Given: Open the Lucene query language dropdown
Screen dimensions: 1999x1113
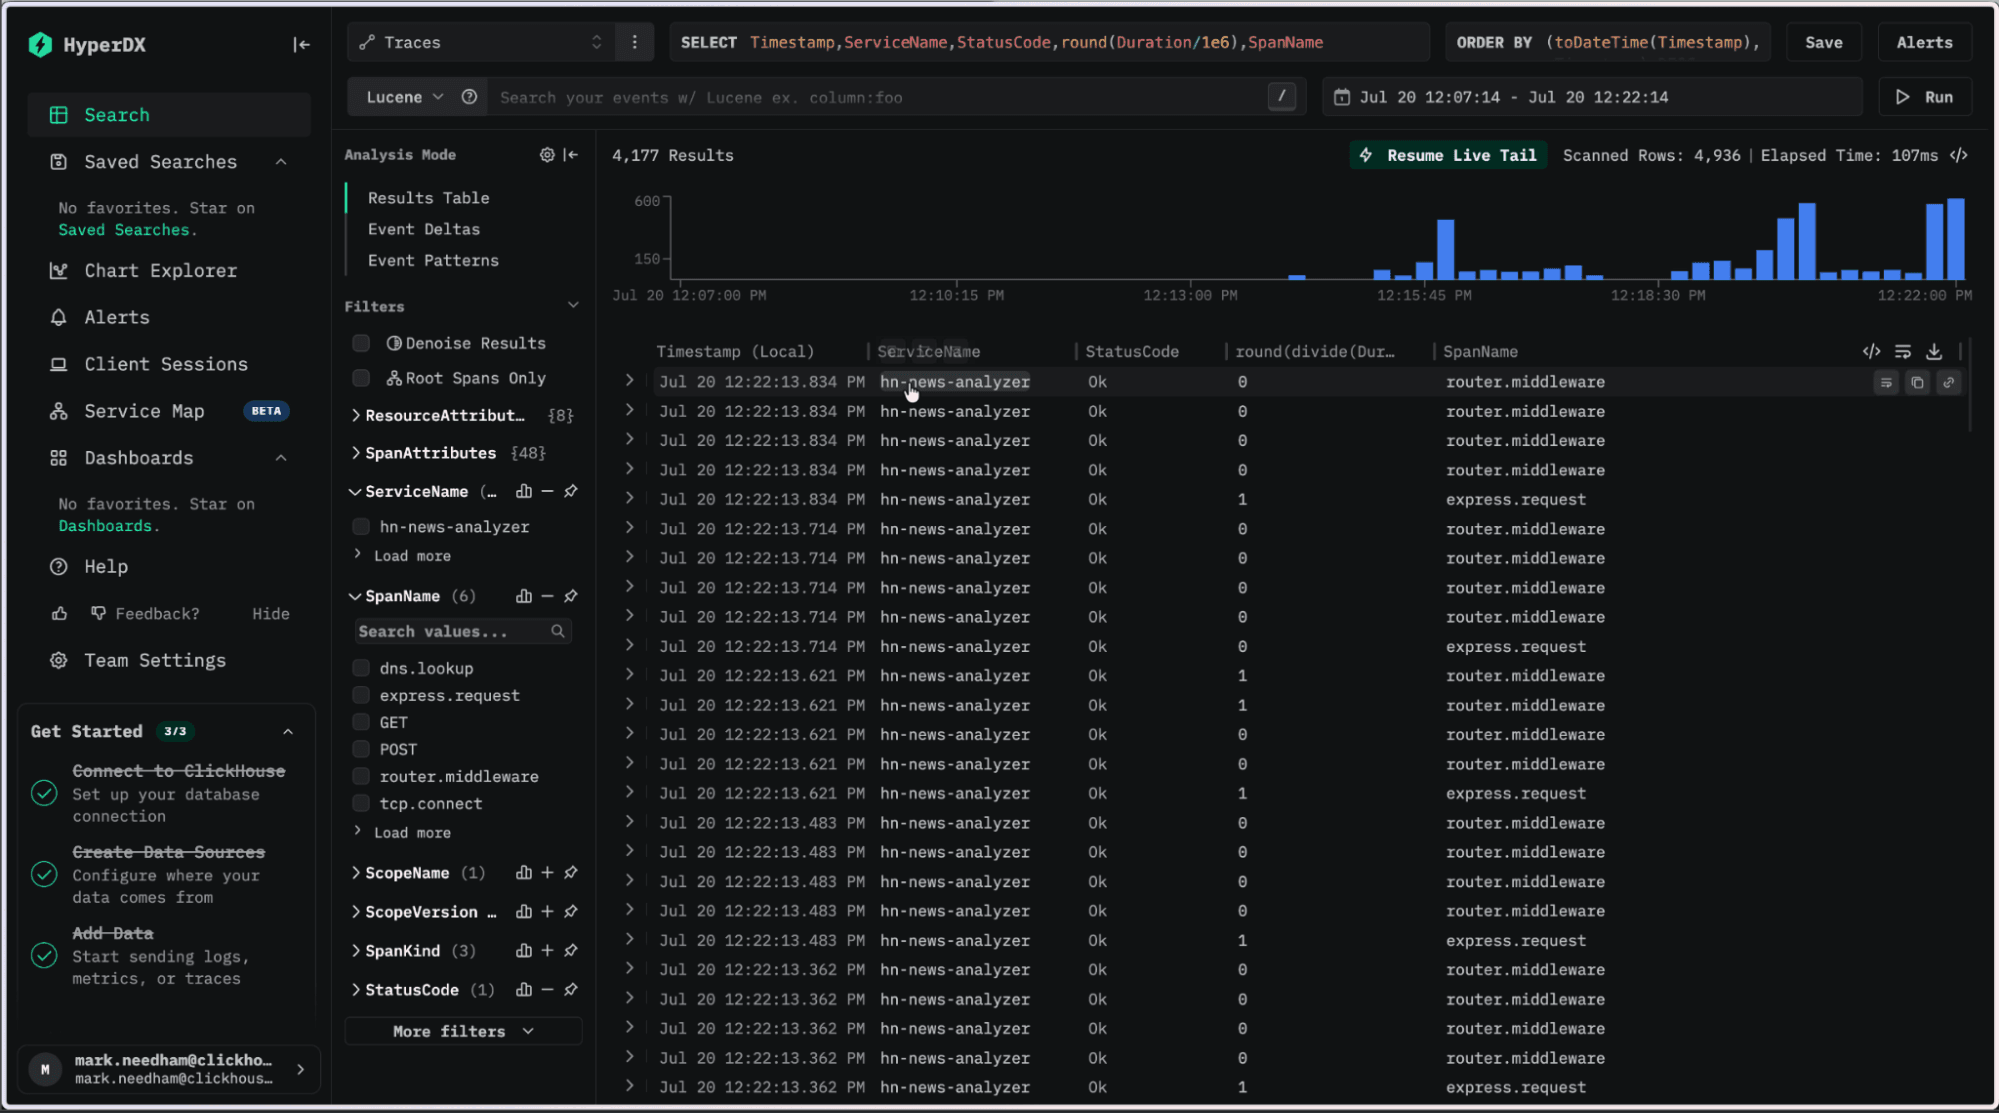Looking at the screenshot, I should (403, 97).
